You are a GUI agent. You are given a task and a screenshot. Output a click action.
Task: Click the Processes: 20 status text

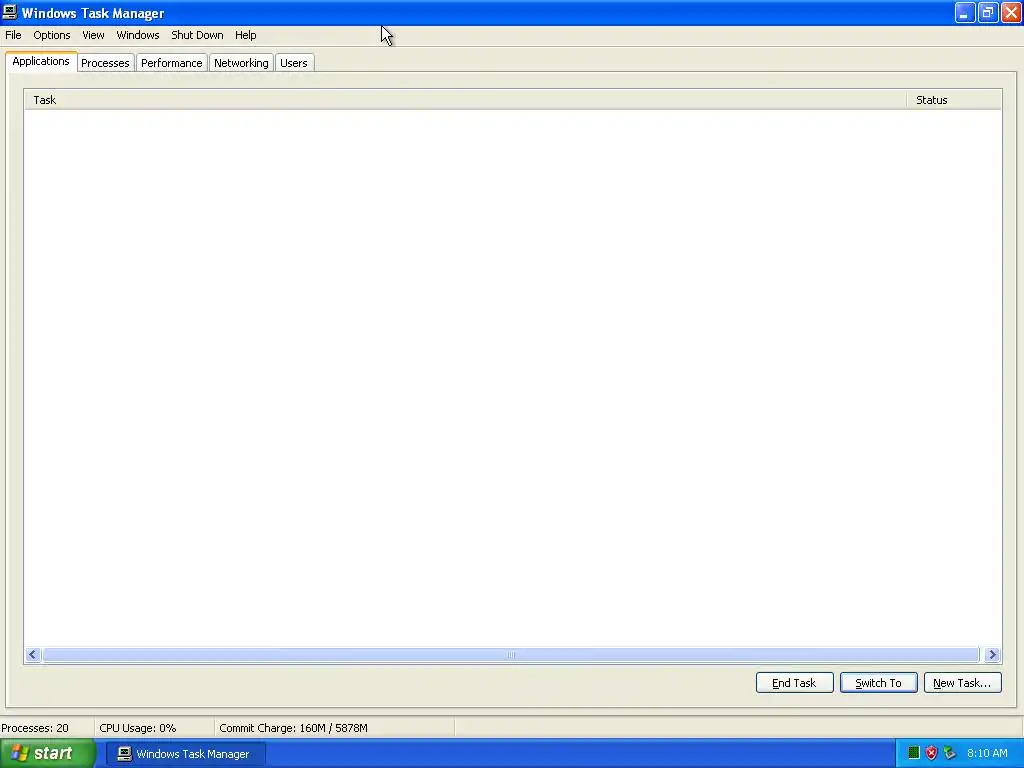[35, 728]
